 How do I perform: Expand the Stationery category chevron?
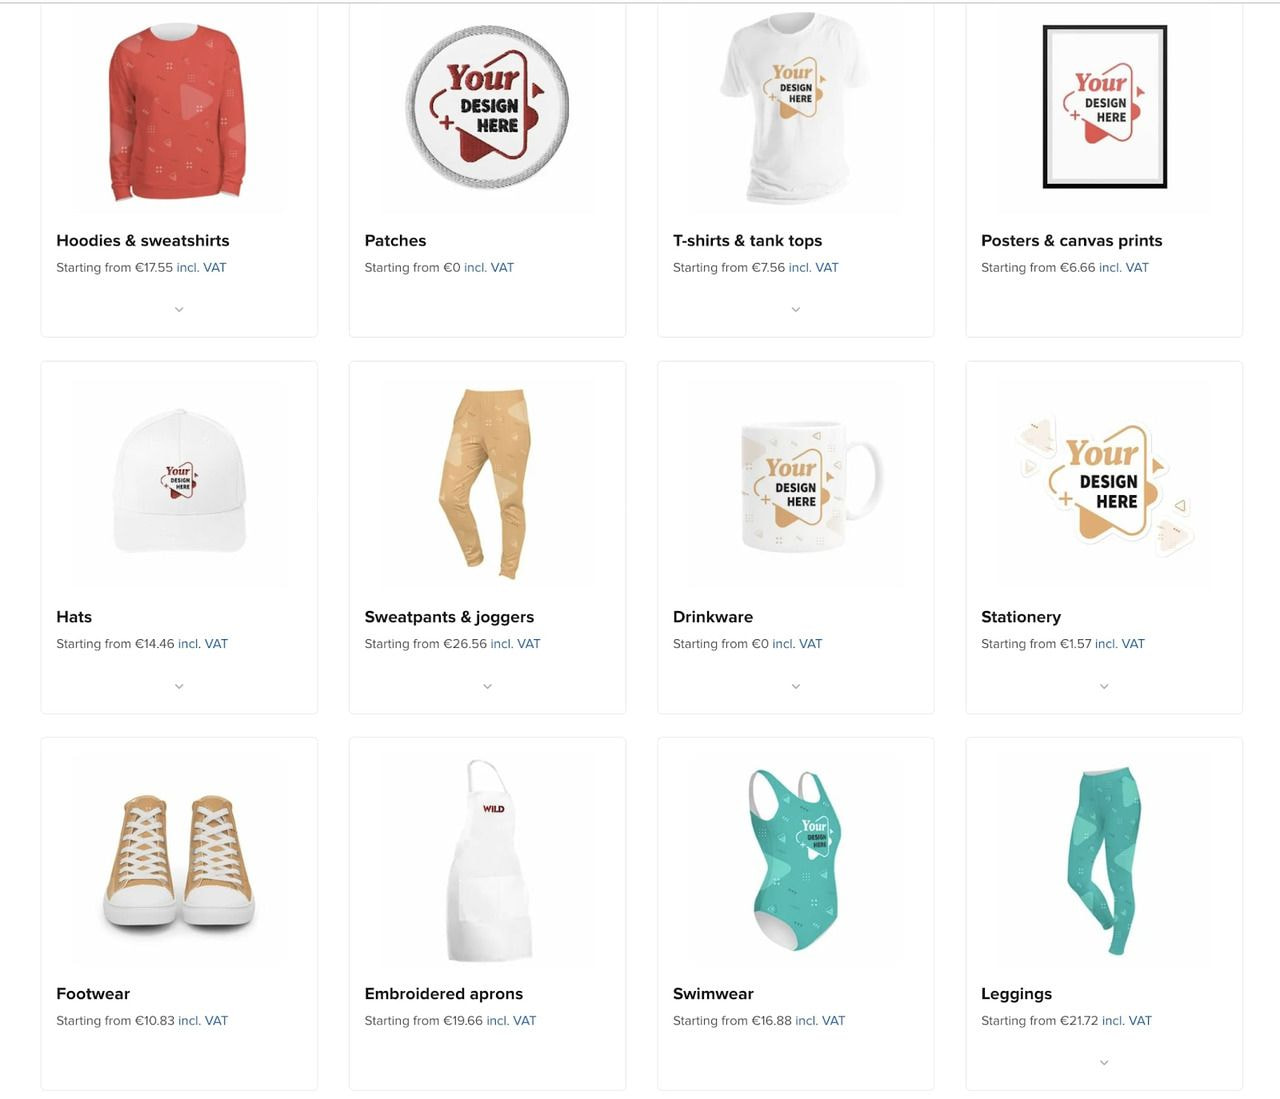click(x=1104, y=687)
